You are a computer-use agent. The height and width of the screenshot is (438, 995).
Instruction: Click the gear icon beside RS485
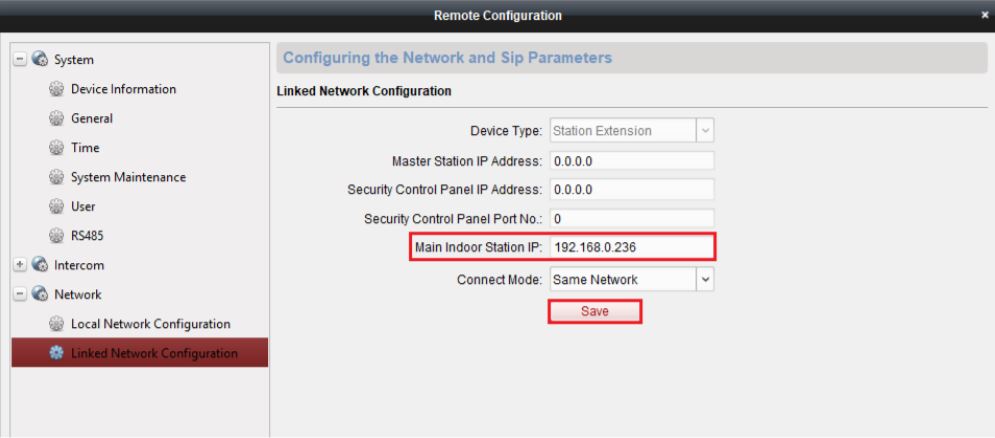[57, 236]
